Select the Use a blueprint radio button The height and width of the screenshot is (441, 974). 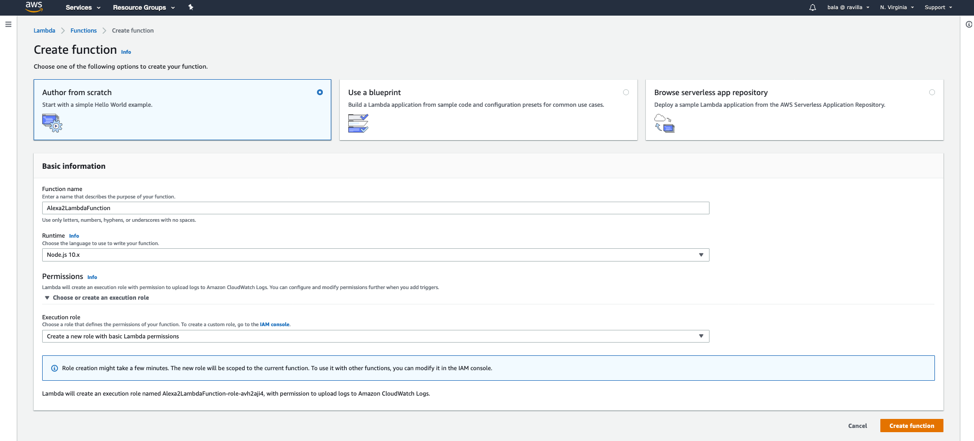626,92
